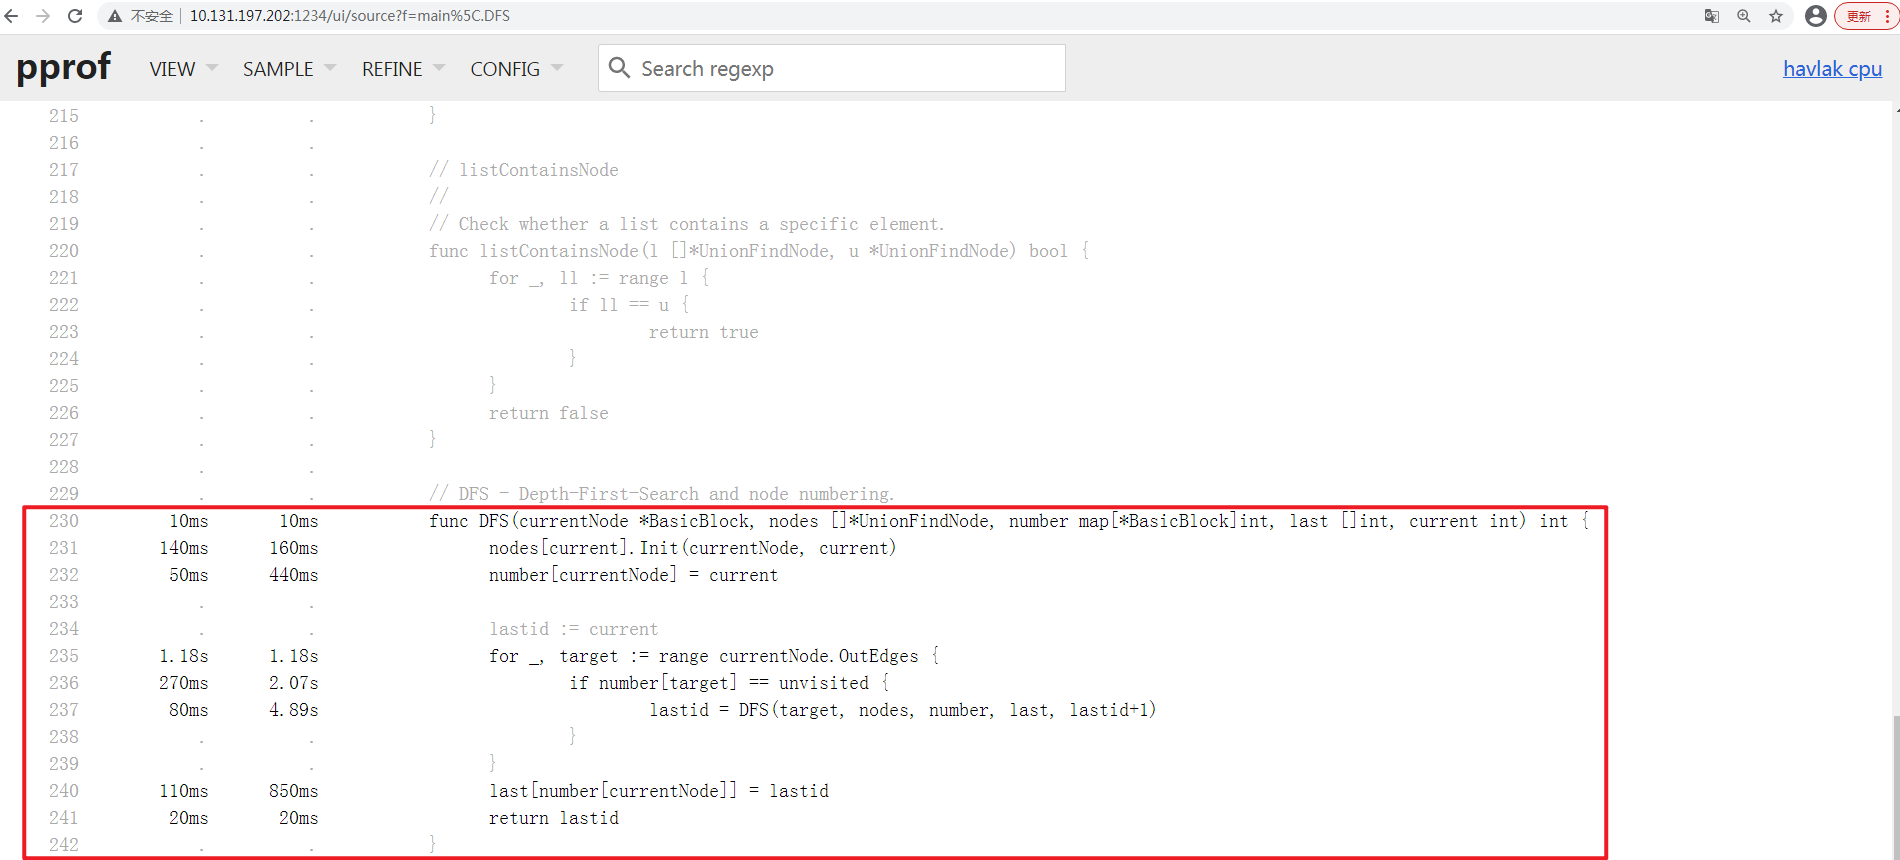This screenshot has width=1900, height=860.
Task: Click the 'number[currentNode] = current' code line
Action: pos(633,575)
